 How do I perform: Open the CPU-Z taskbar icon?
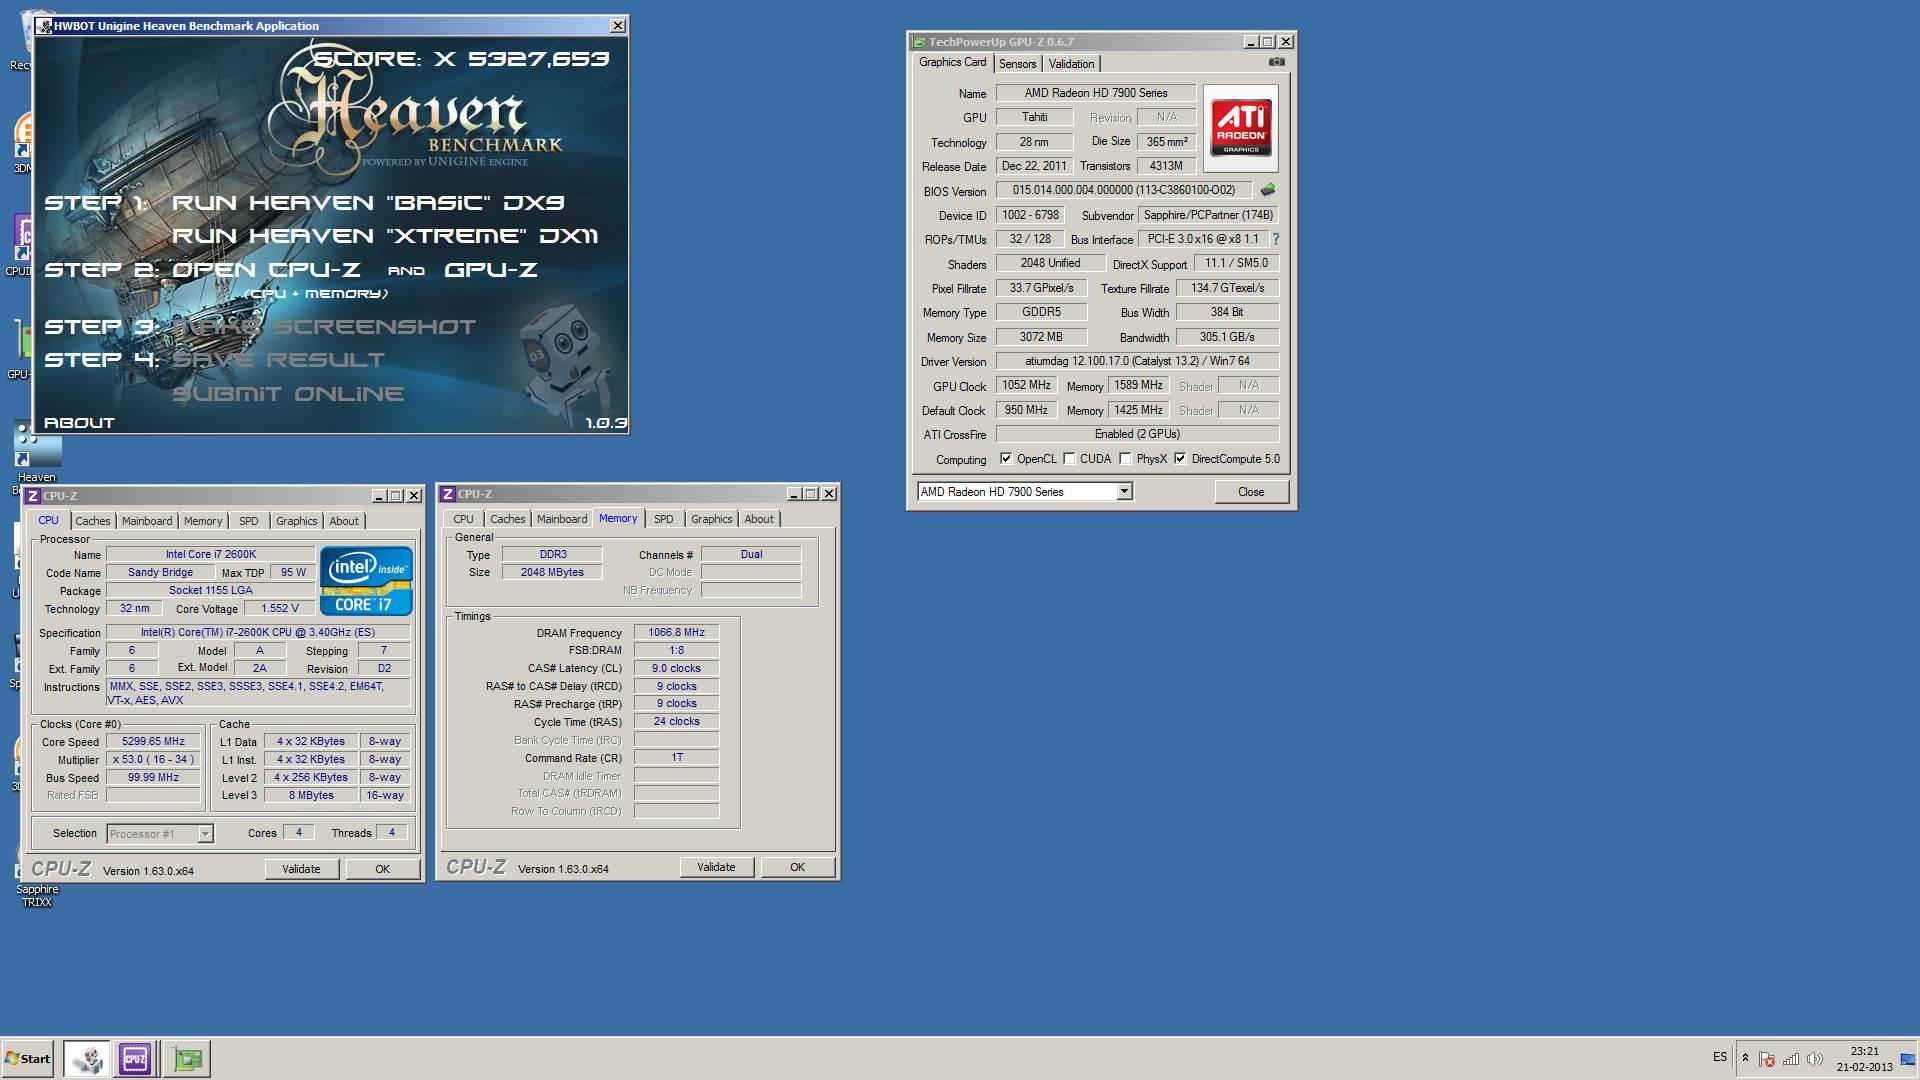(x=135, y=1058)
